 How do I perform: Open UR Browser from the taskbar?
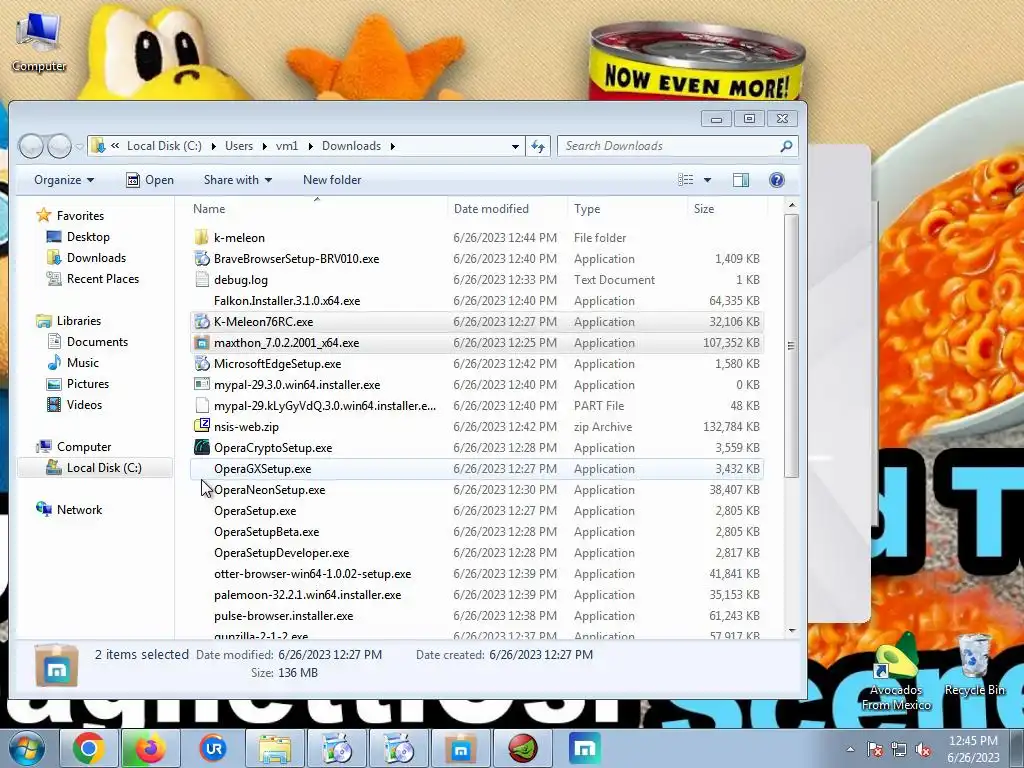point(213,748)
